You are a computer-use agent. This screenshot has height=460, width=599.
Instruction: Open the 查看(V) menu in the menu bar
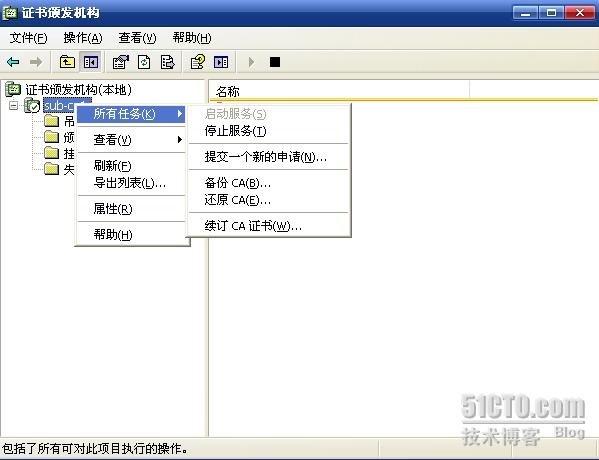click(x=137, y=38)
